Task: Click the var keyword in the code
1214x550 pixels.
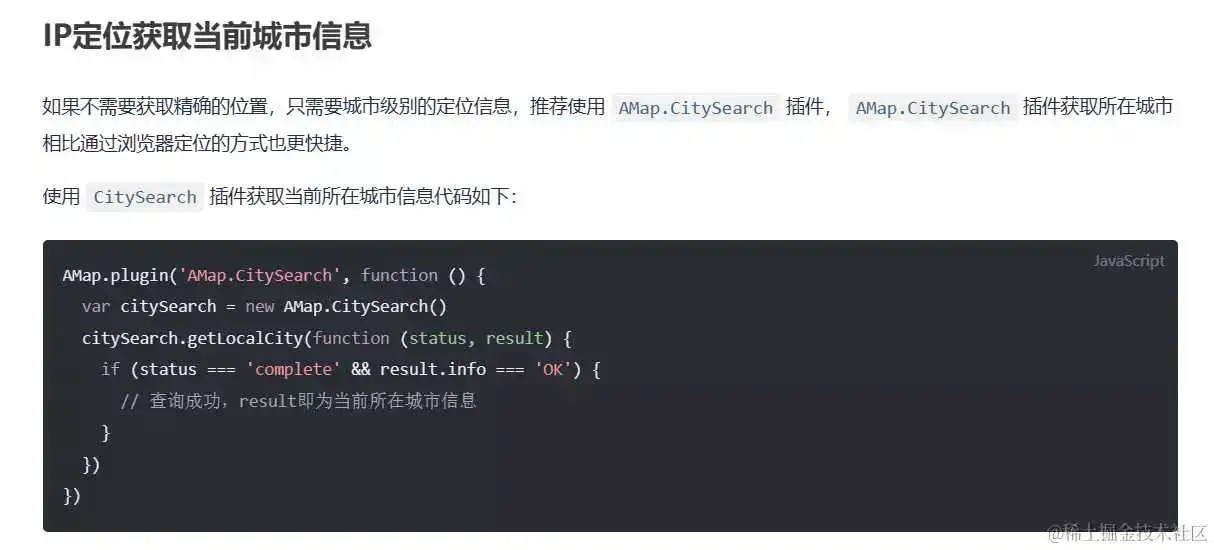Action: (x=96, y=306)
